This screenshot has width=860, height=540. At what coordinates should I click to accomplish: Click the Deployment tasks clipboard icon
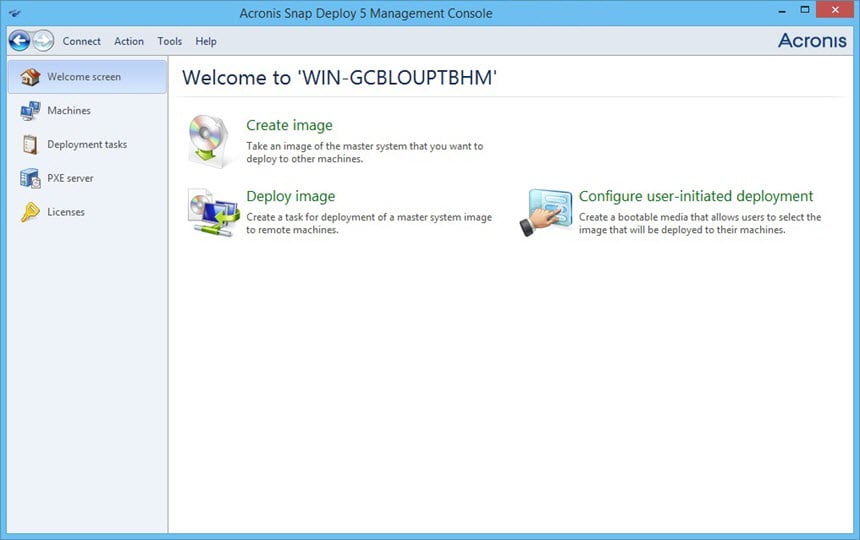[x=30, y=145]
